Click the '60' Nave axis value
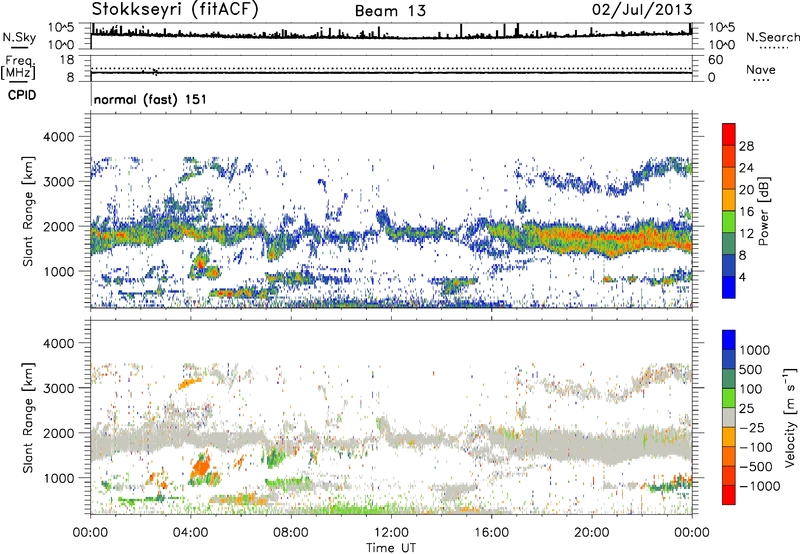The width and height of the screenshot is (800, 554). pyautogui.click(x=716, y=60)
